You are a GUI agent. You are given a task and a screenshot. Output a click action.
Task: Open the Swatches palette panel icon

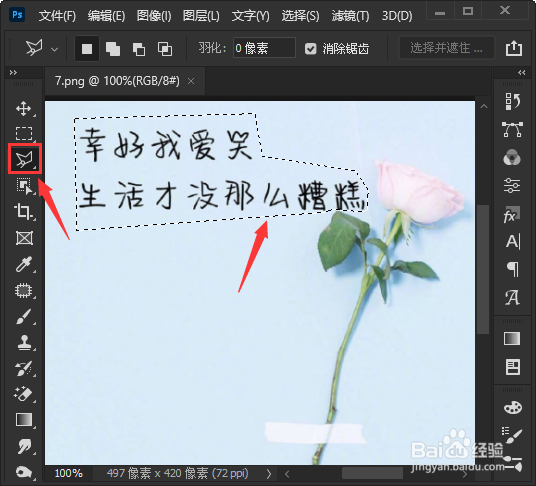pyautogui.click(x=513, y=407)
